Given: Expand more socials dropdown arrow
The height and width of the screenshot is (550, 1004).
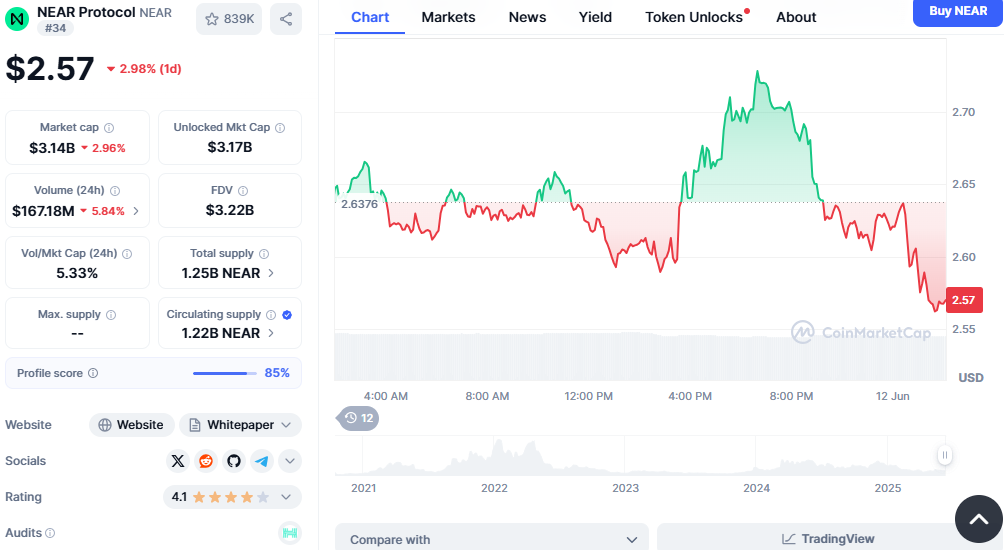Looking at the screenshot, I should coord(289,461).
